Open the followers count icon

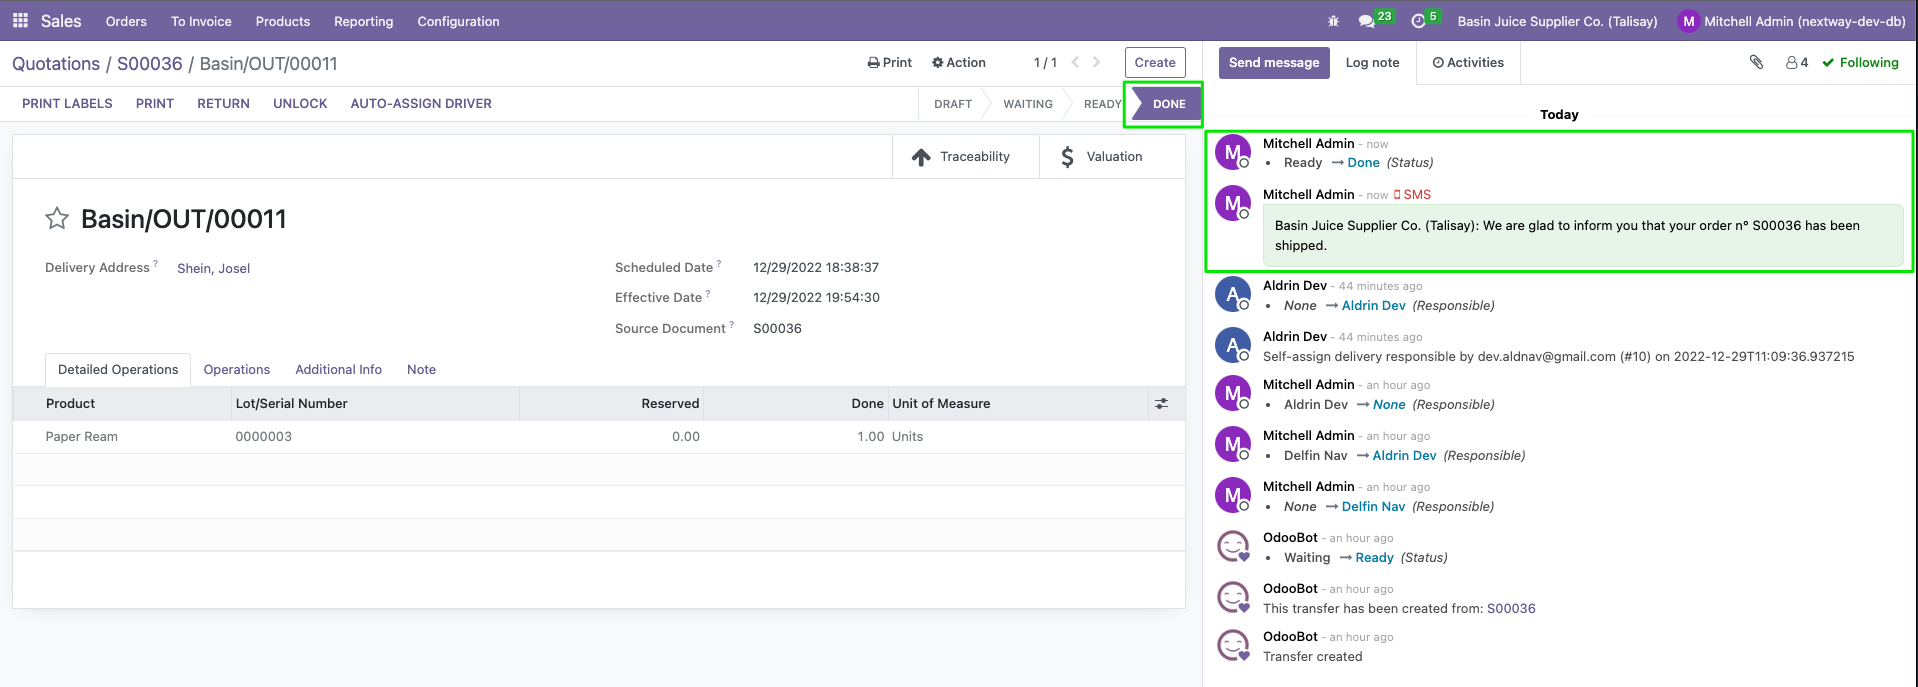(x=1797, y=62)
